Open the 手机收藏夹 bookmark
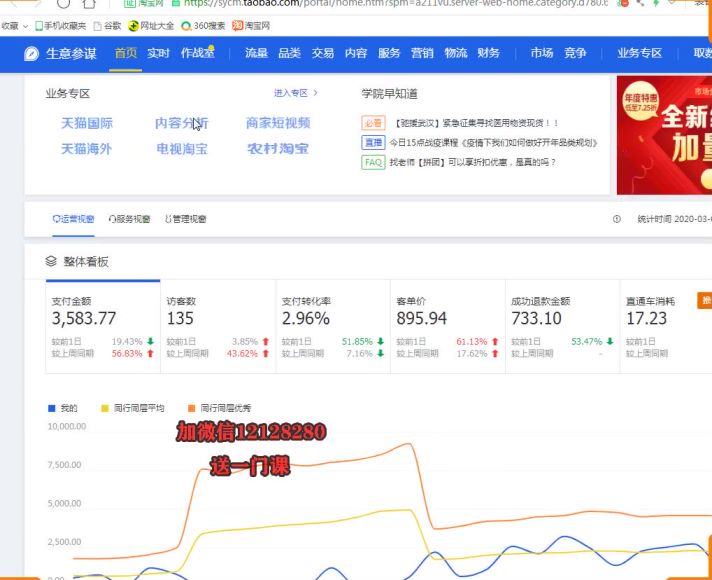712x580 pixels. (60, 26)
